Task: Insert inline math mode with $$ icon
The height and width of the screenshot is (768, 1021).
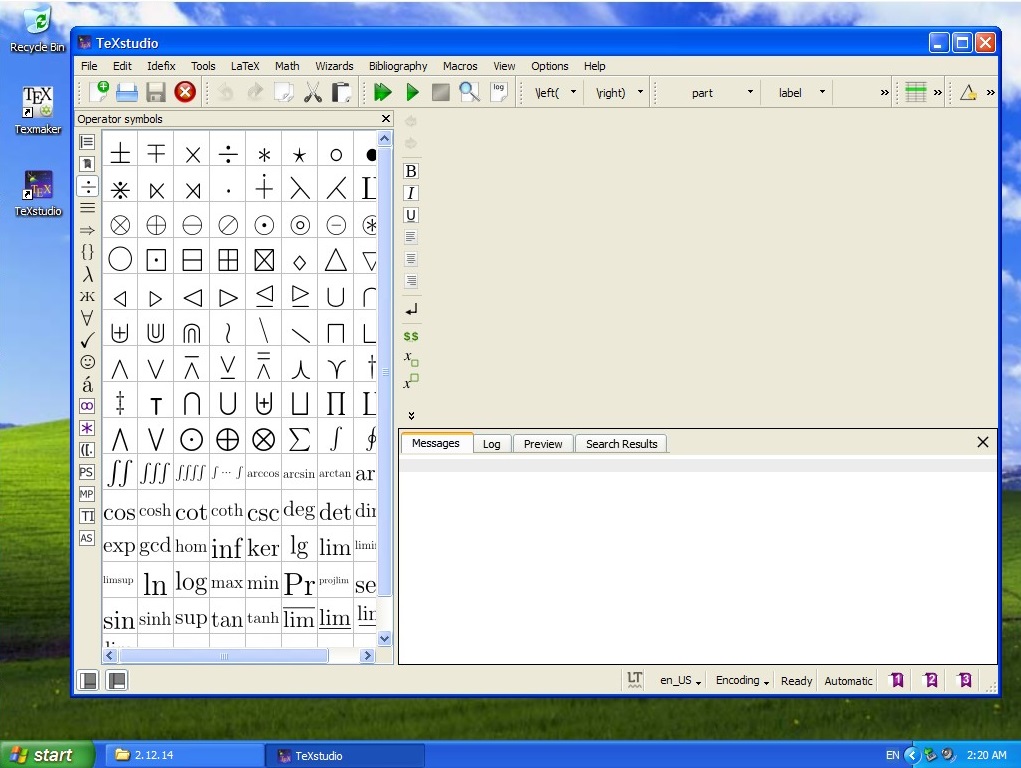Action: 411,336
